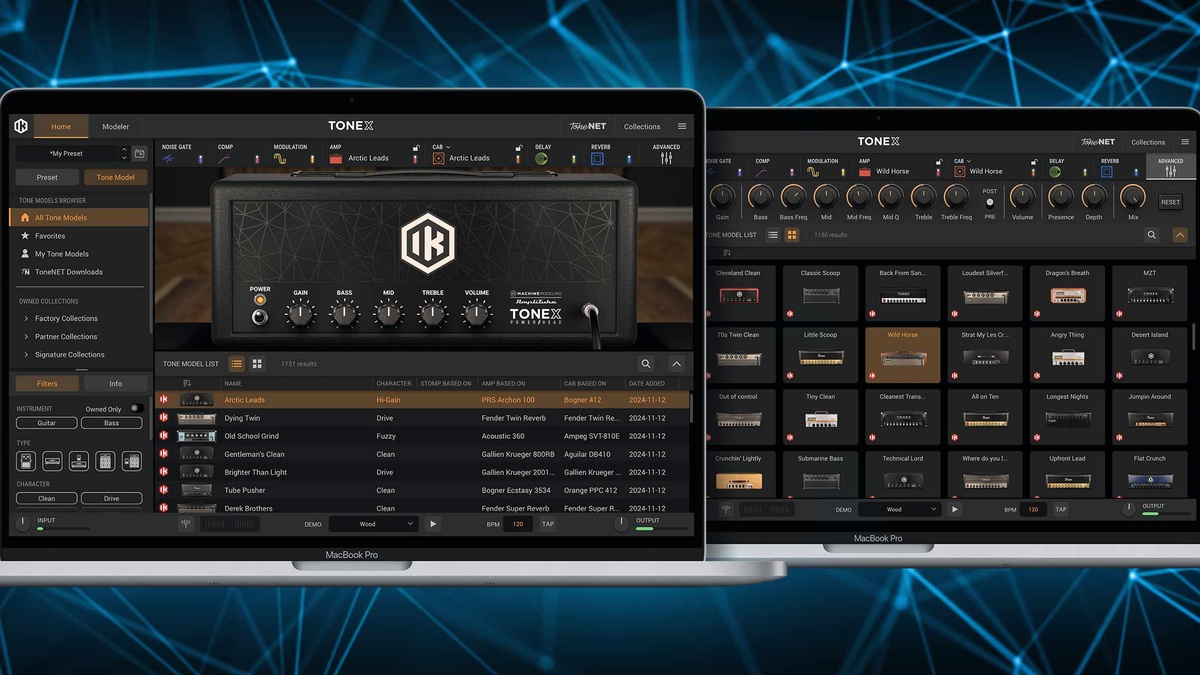The width and height of the screenshot is (1200, 675).
Task: Click sort icon above tone list, left laptop
Action: 187,383
